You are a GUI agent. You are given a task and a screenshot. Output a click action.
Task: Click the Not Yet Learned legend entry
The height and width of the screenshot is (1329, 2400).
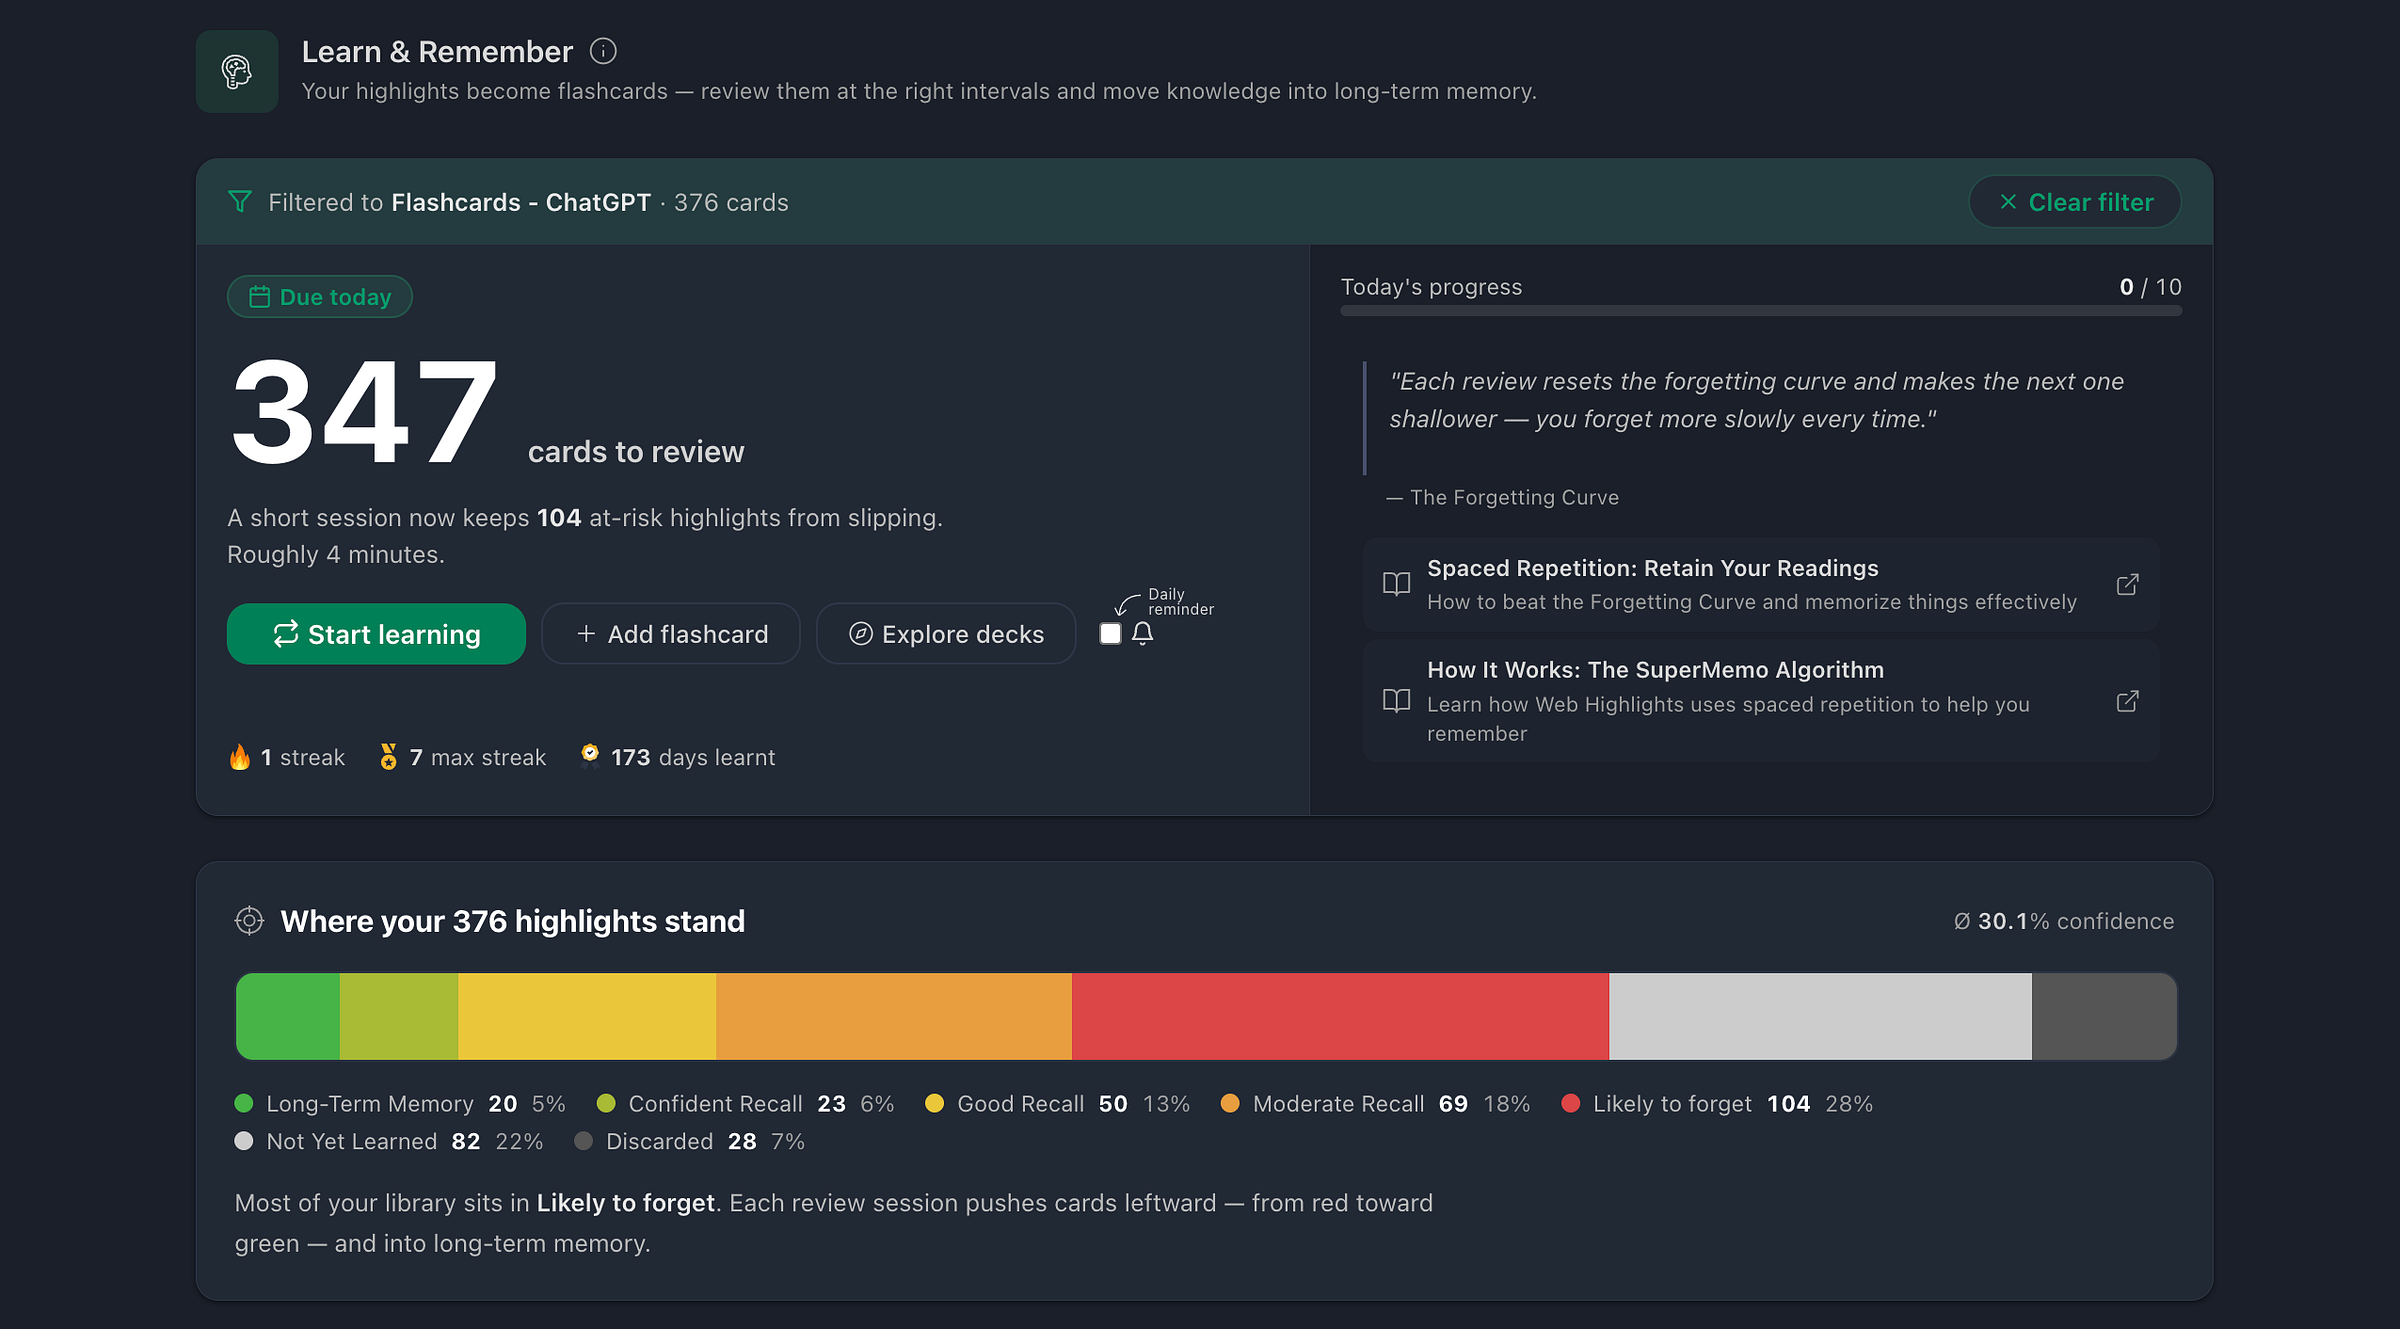tap(389, 1142)
